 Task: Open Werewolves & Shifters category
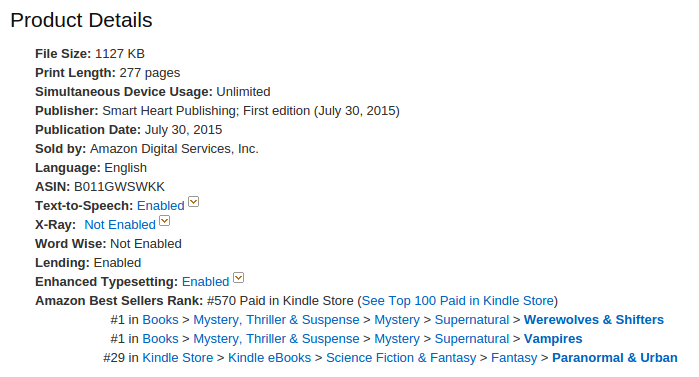[594, 320]
